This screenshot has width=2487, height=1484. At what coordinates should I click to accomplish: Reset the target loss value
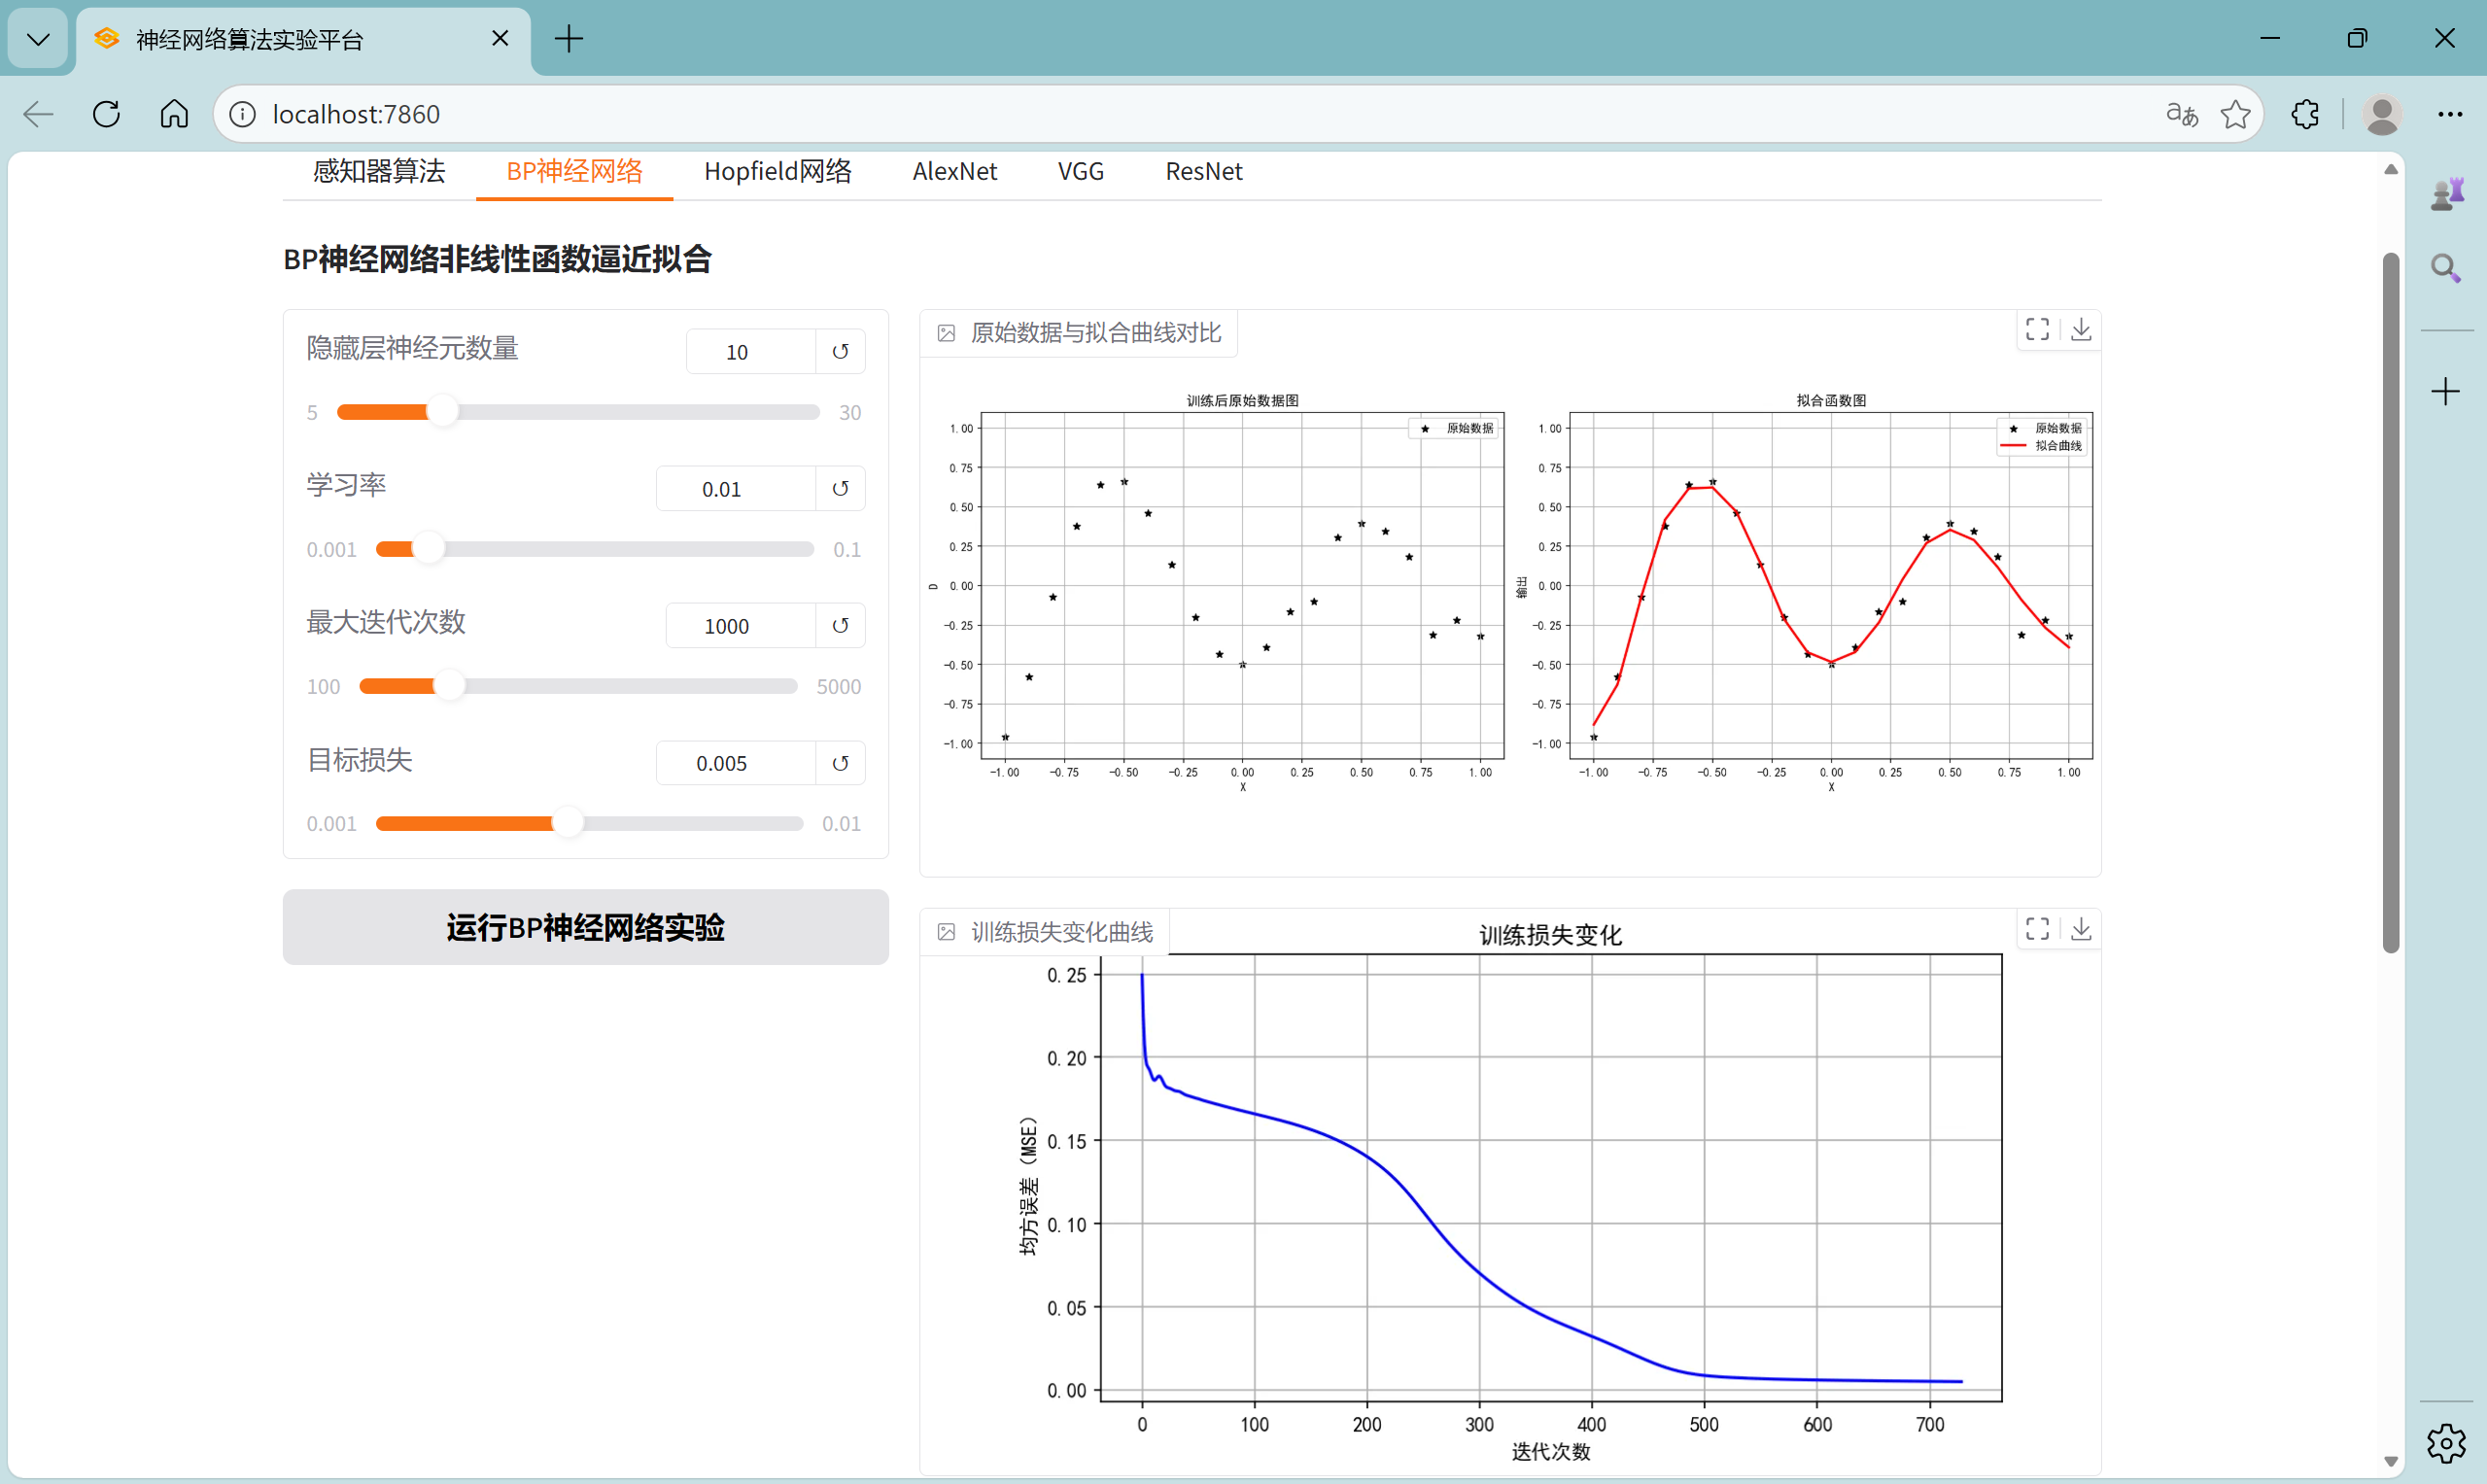pos(840,763)
